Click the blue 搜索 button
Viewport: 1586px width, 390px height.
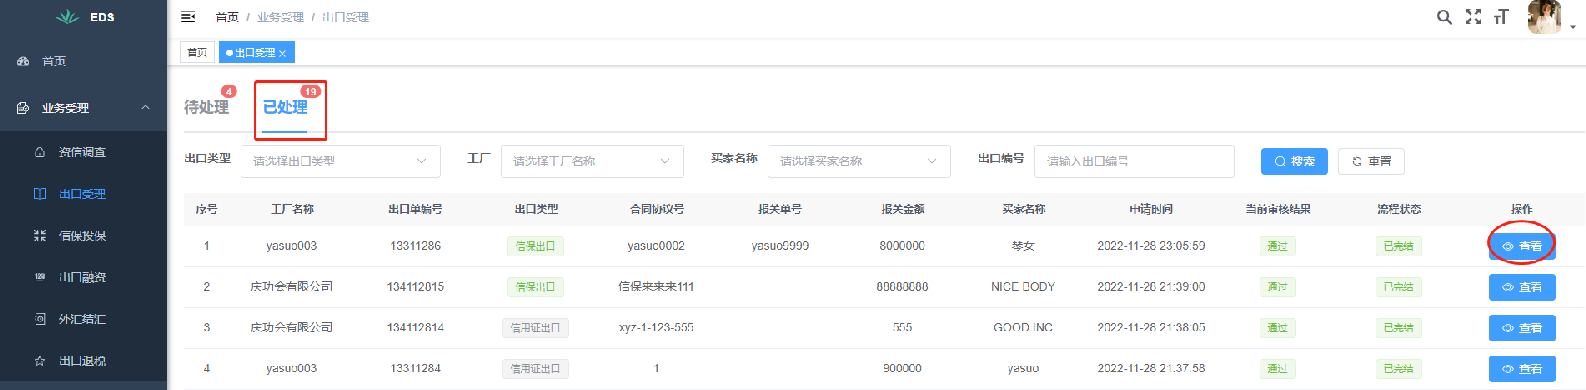pyautogui.click(x=1294, y=161)
